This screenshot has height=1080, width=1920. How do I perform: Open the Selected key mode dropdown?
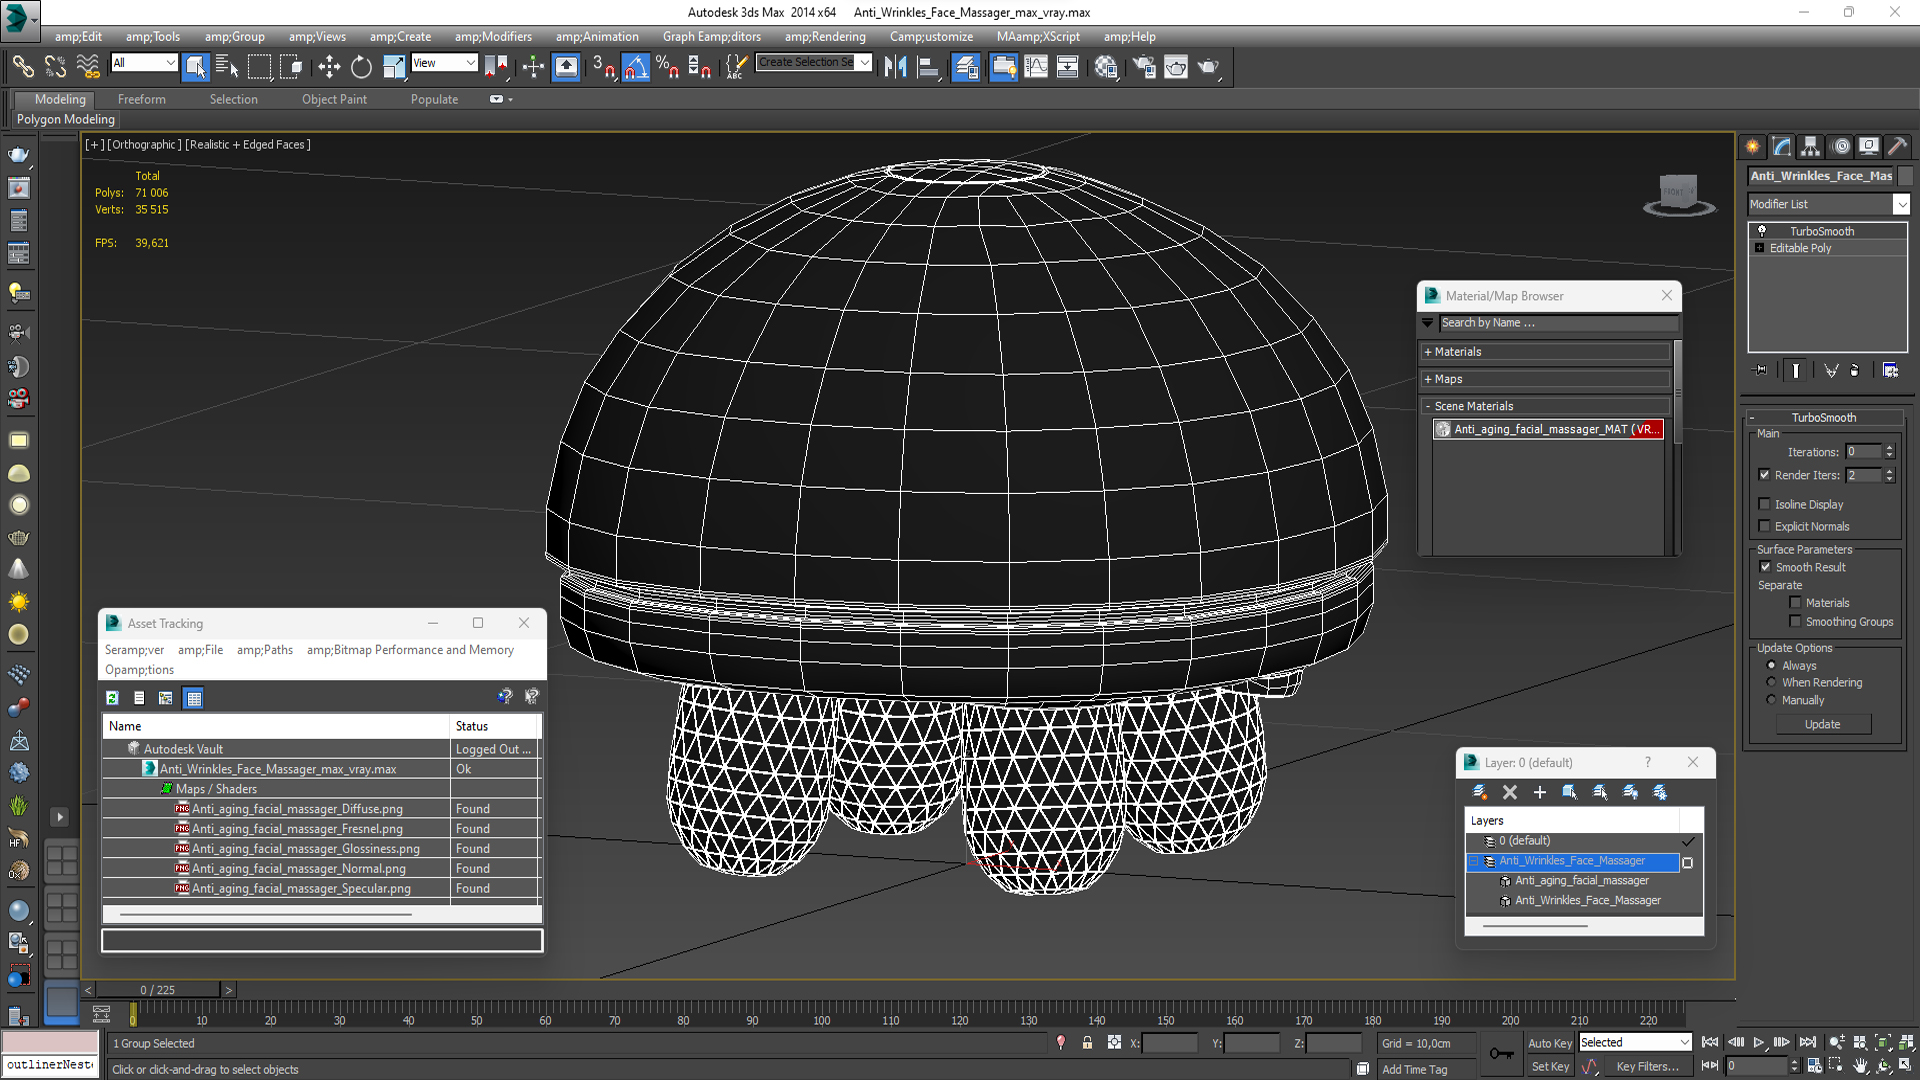coord(1635,1042)
